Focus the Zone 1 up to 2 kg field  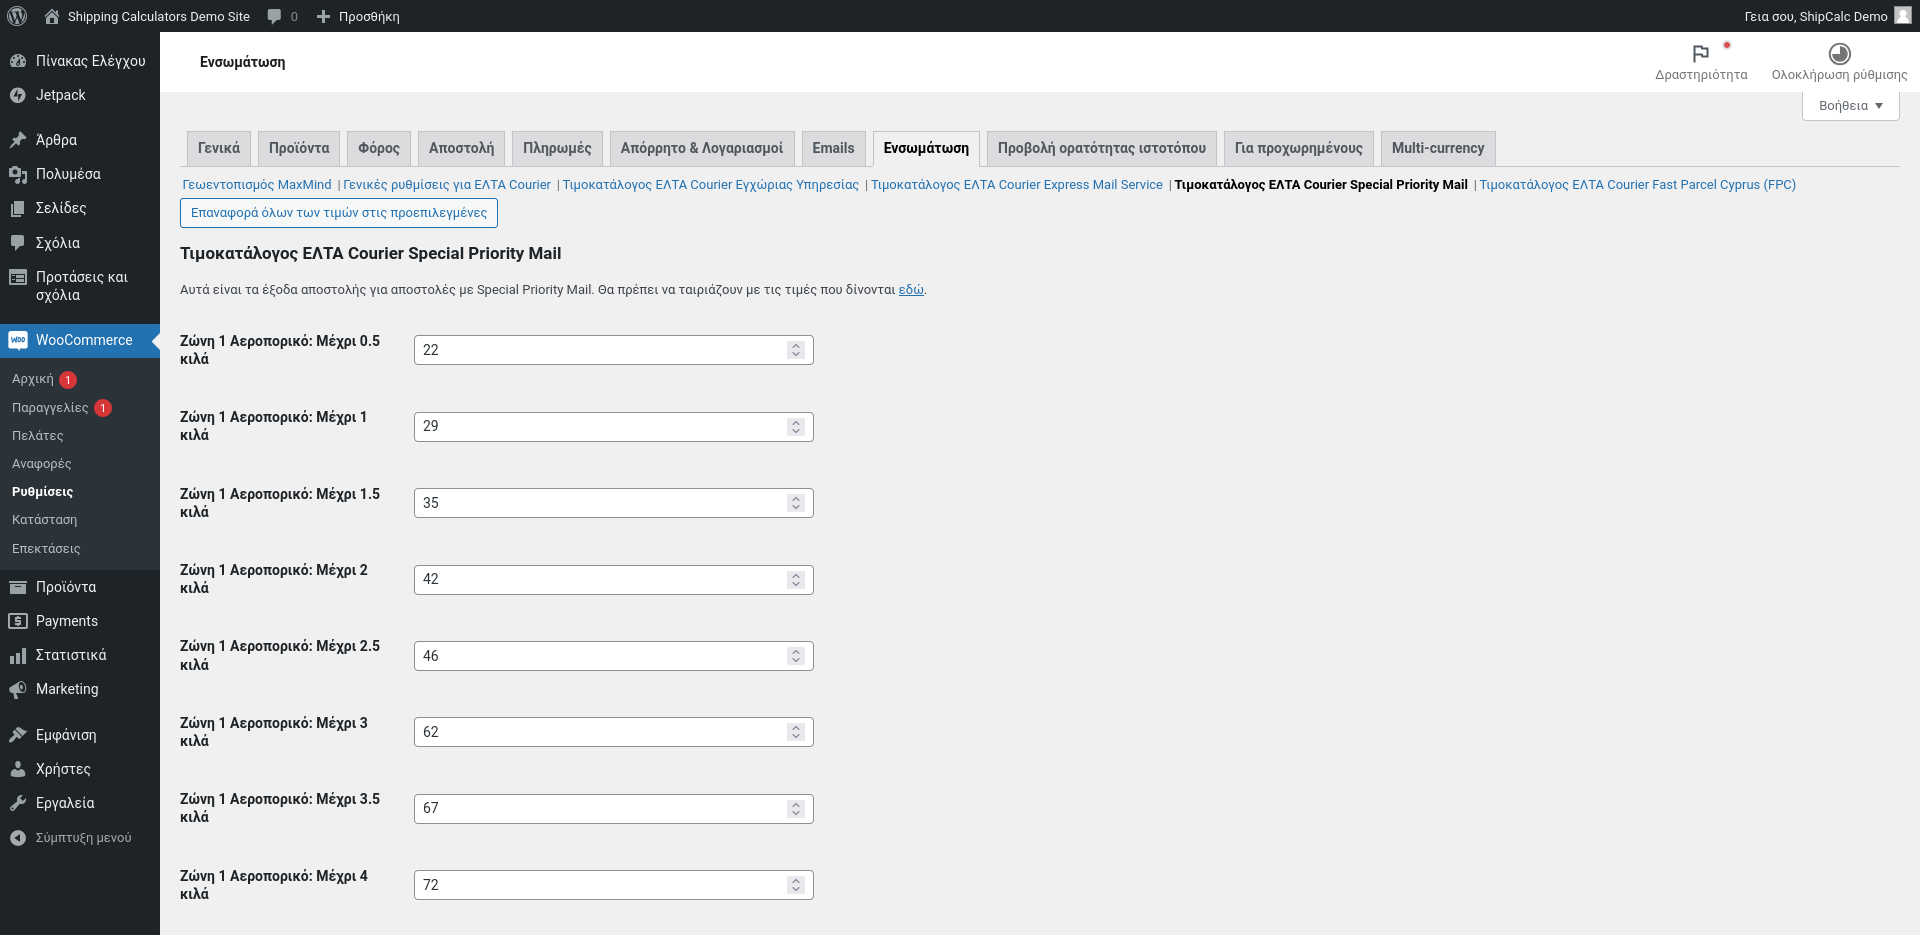pyautogui.click(x=613, y=580)
